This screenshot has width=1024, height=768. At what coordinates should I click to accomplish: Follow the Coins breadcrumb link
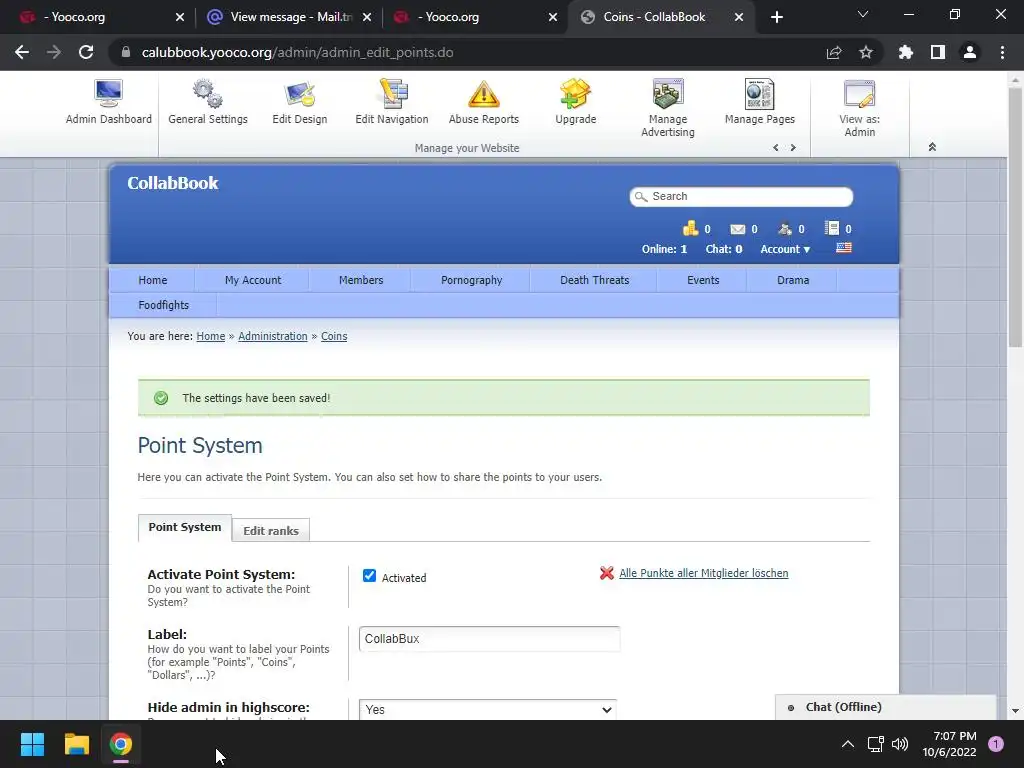[334, 336]
